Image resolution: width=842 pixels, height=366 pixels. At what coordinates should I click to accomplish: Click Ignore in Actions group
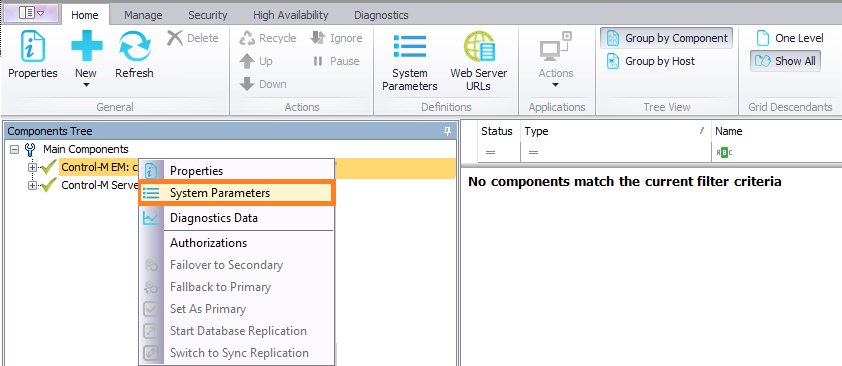(336, 38)
